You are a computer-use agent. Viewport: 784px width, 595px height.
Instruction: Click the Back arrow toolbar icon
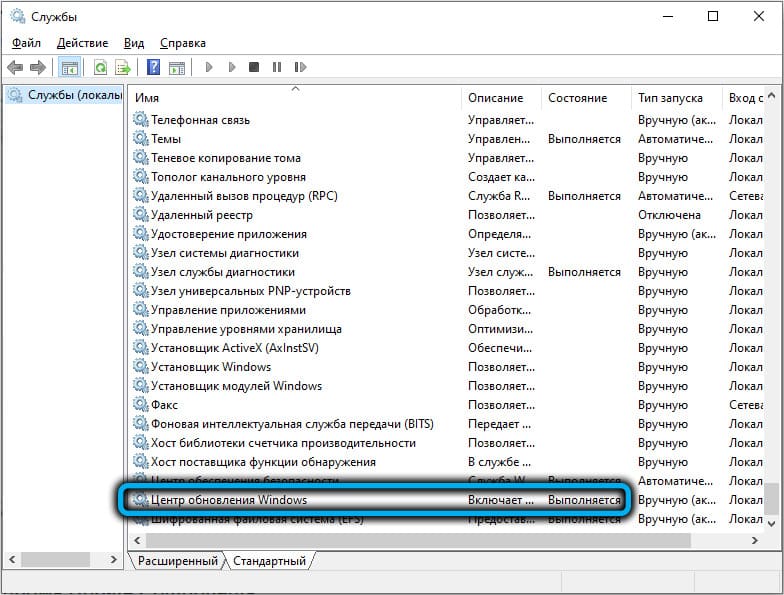[x=15, y=67]
